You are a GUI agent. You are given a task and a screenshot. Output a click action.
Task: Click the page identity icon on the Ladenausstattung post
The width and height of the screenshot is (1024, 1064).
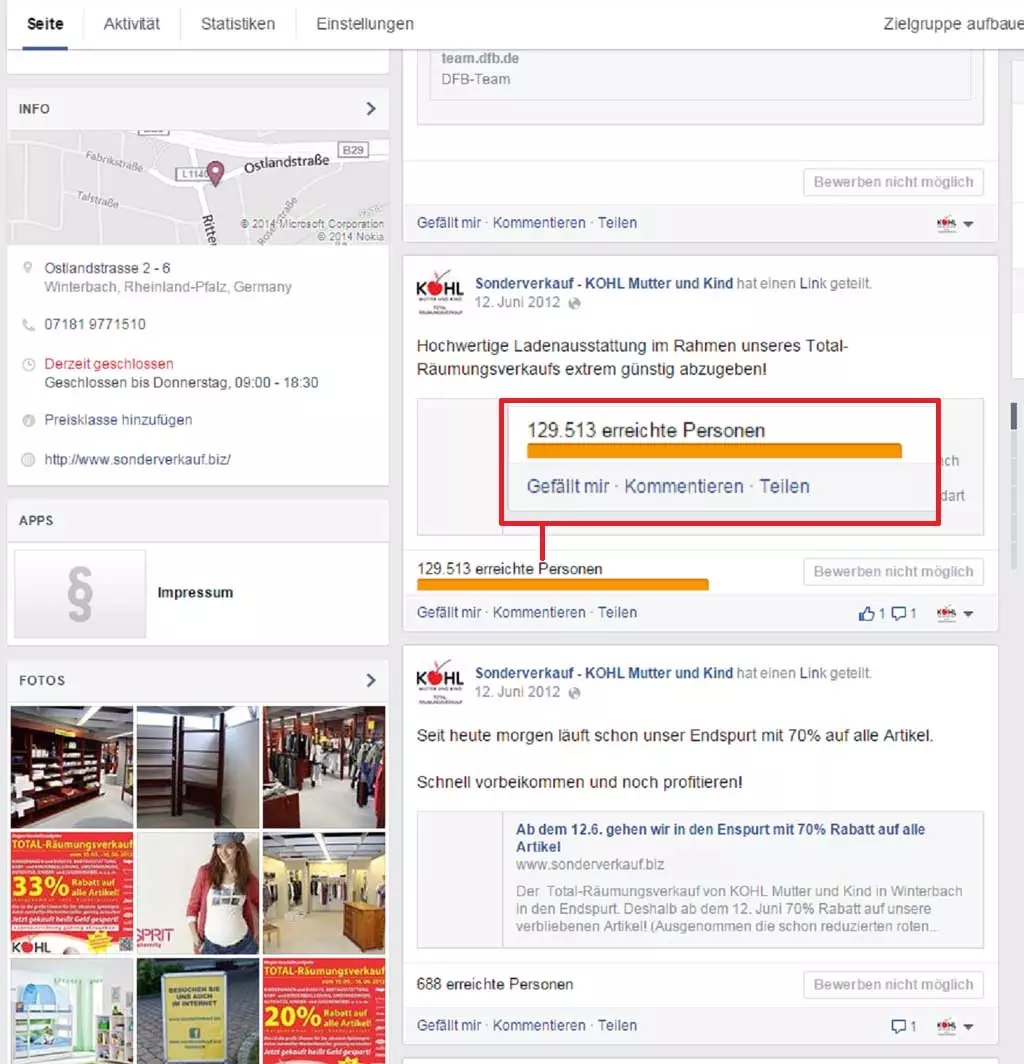click(946, 613)
